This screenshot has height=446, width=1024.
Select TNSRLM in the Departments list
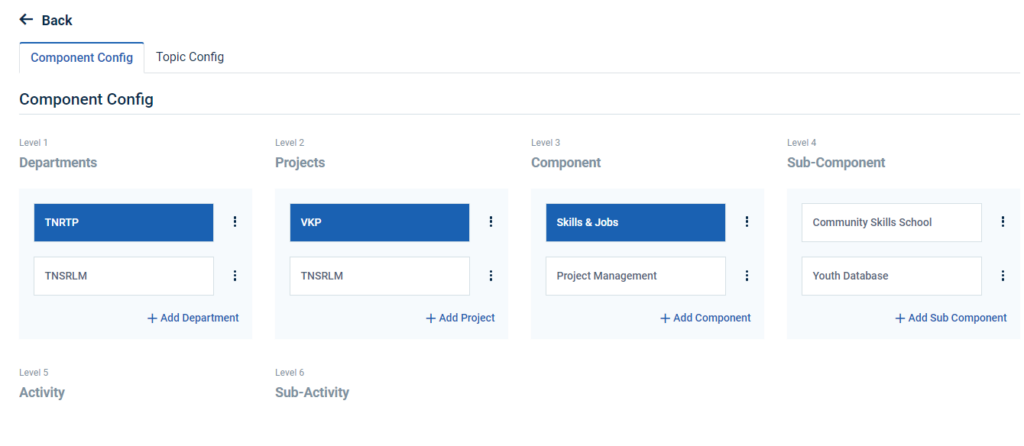coord(124,276)
